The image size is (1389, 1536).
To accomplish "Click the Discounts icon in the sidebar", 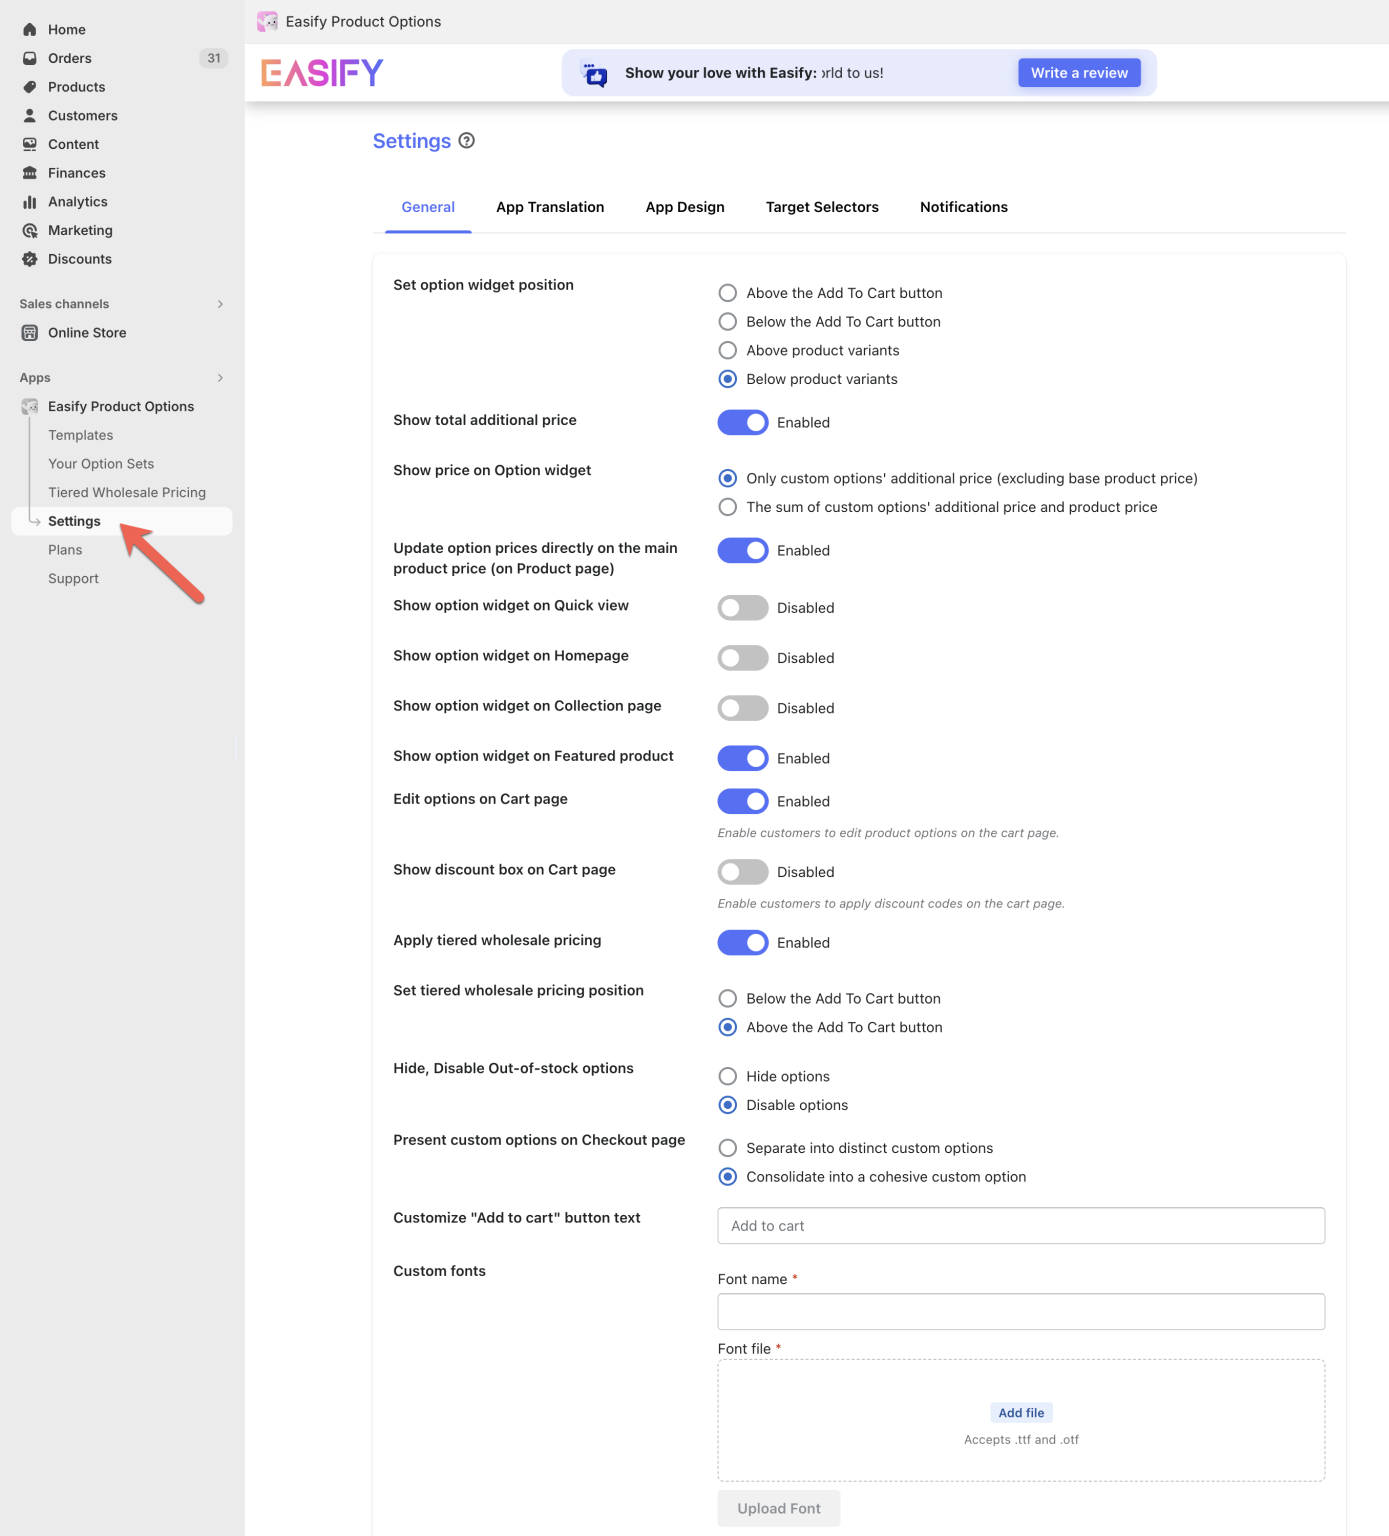I will [x=30, y=259].
